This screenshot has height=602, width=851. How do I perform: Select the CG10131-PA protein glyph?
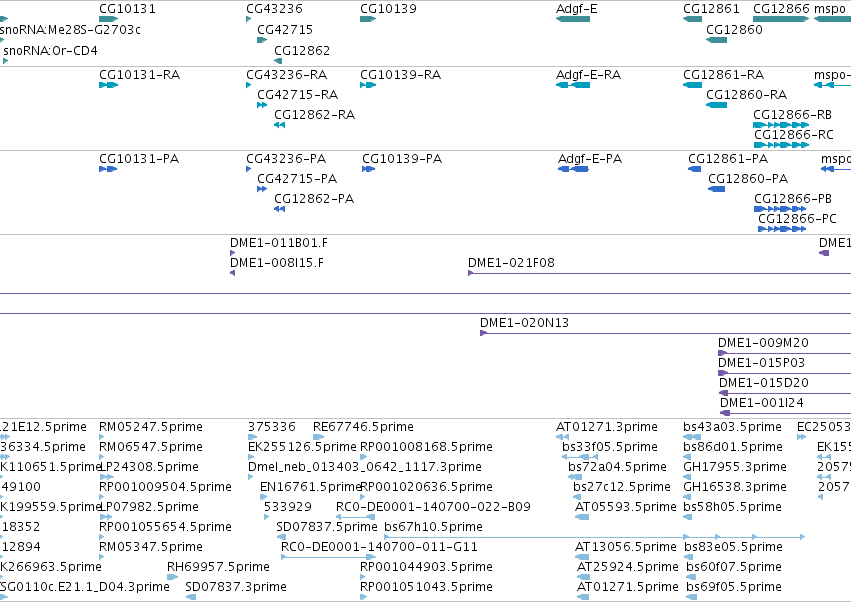(x=108, y=169)
